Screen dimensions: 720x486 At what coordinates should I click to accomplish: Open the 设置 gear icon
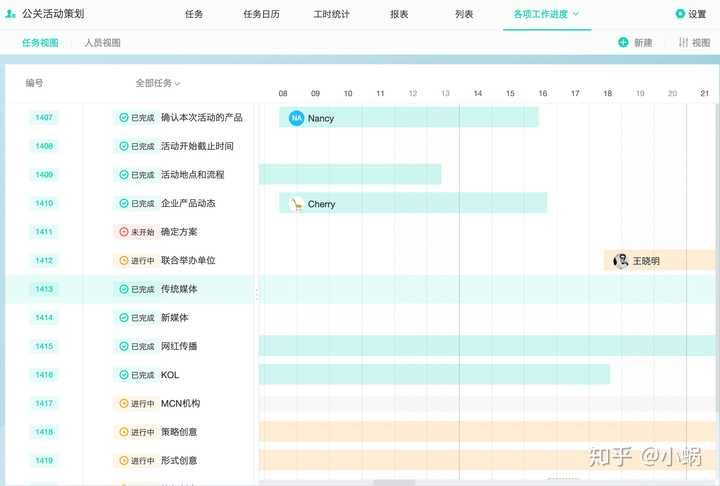680,14
